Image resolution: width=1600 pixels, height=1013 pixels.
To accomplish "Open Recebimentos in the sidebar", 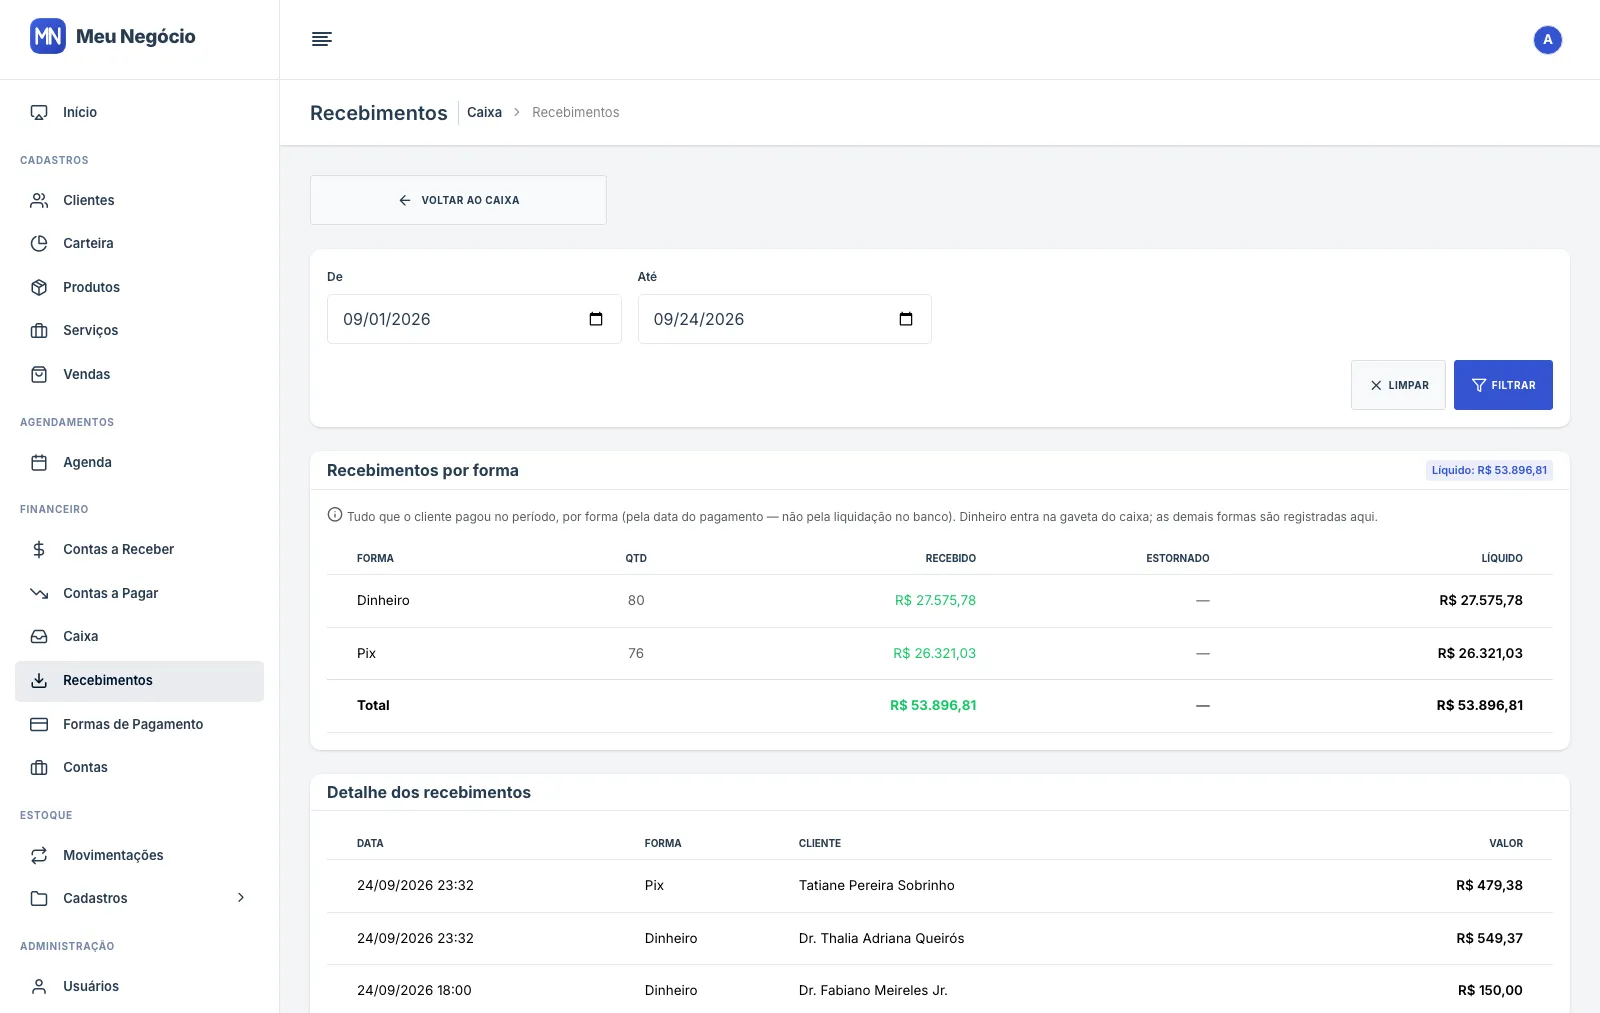I will [139, 681].
